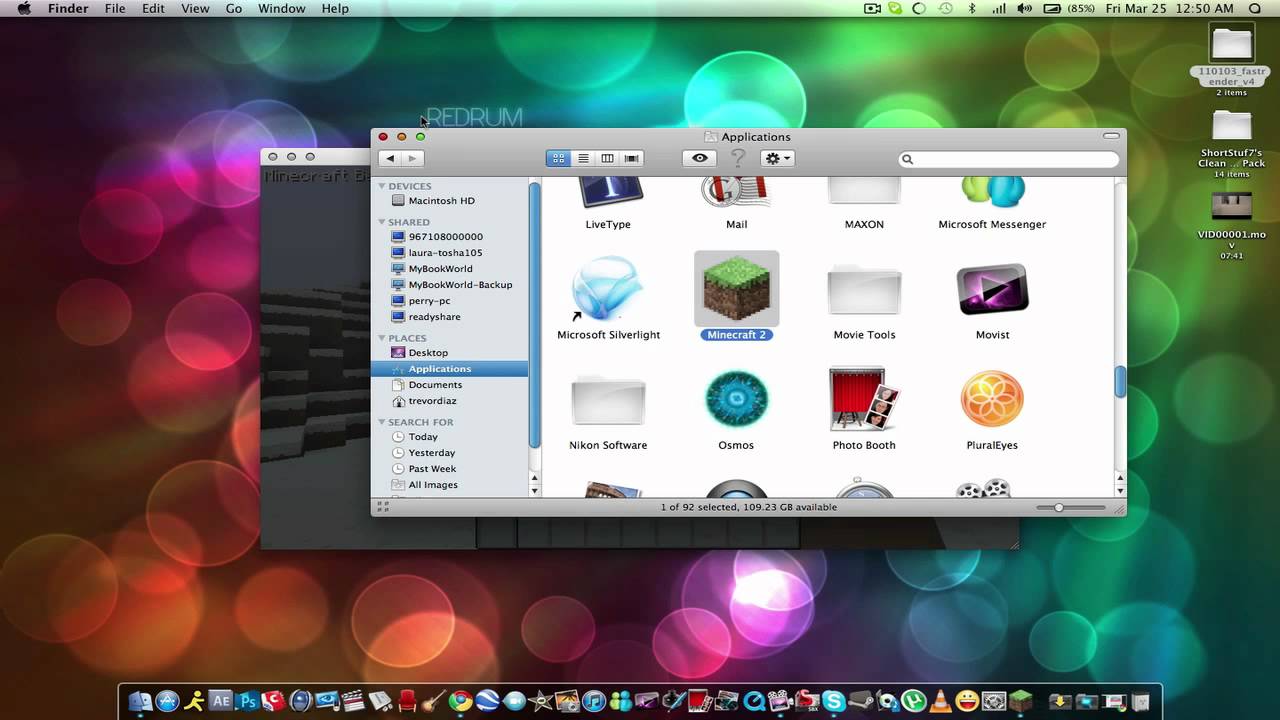Viewport: 1280px width, 720px height.
Task: Click the Bluetooth menu bar icon
Action: coord(971,8)
